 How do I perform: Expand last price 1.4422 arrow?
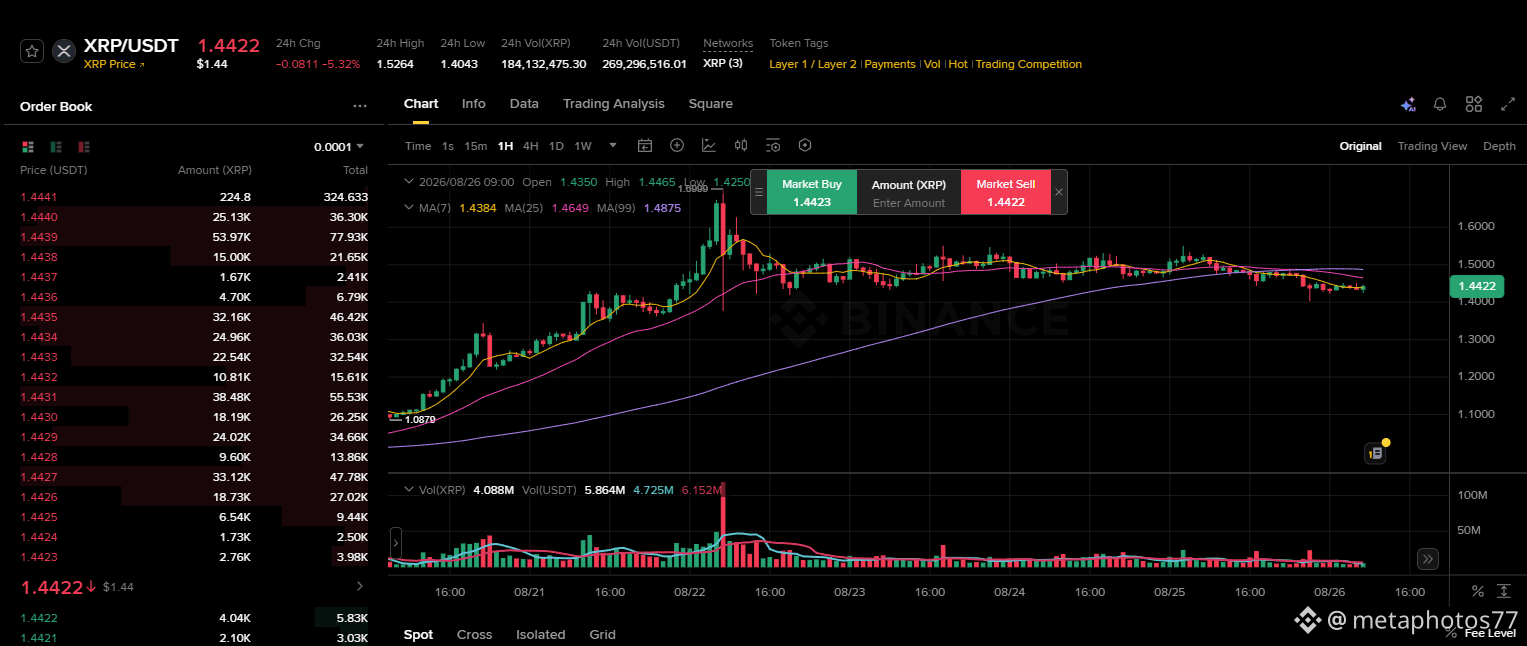360,586
